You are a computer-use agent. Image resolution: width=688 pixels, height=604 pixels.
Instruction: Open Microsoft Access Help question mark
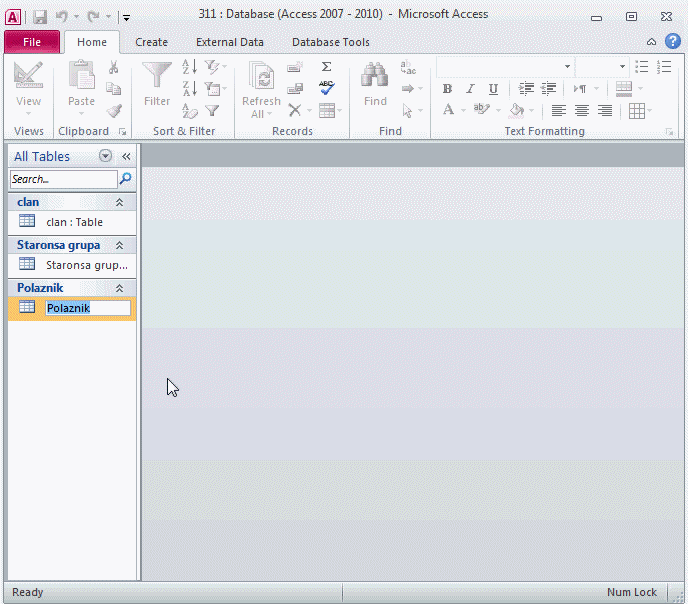pyautogui.click(x=673, y=41)
